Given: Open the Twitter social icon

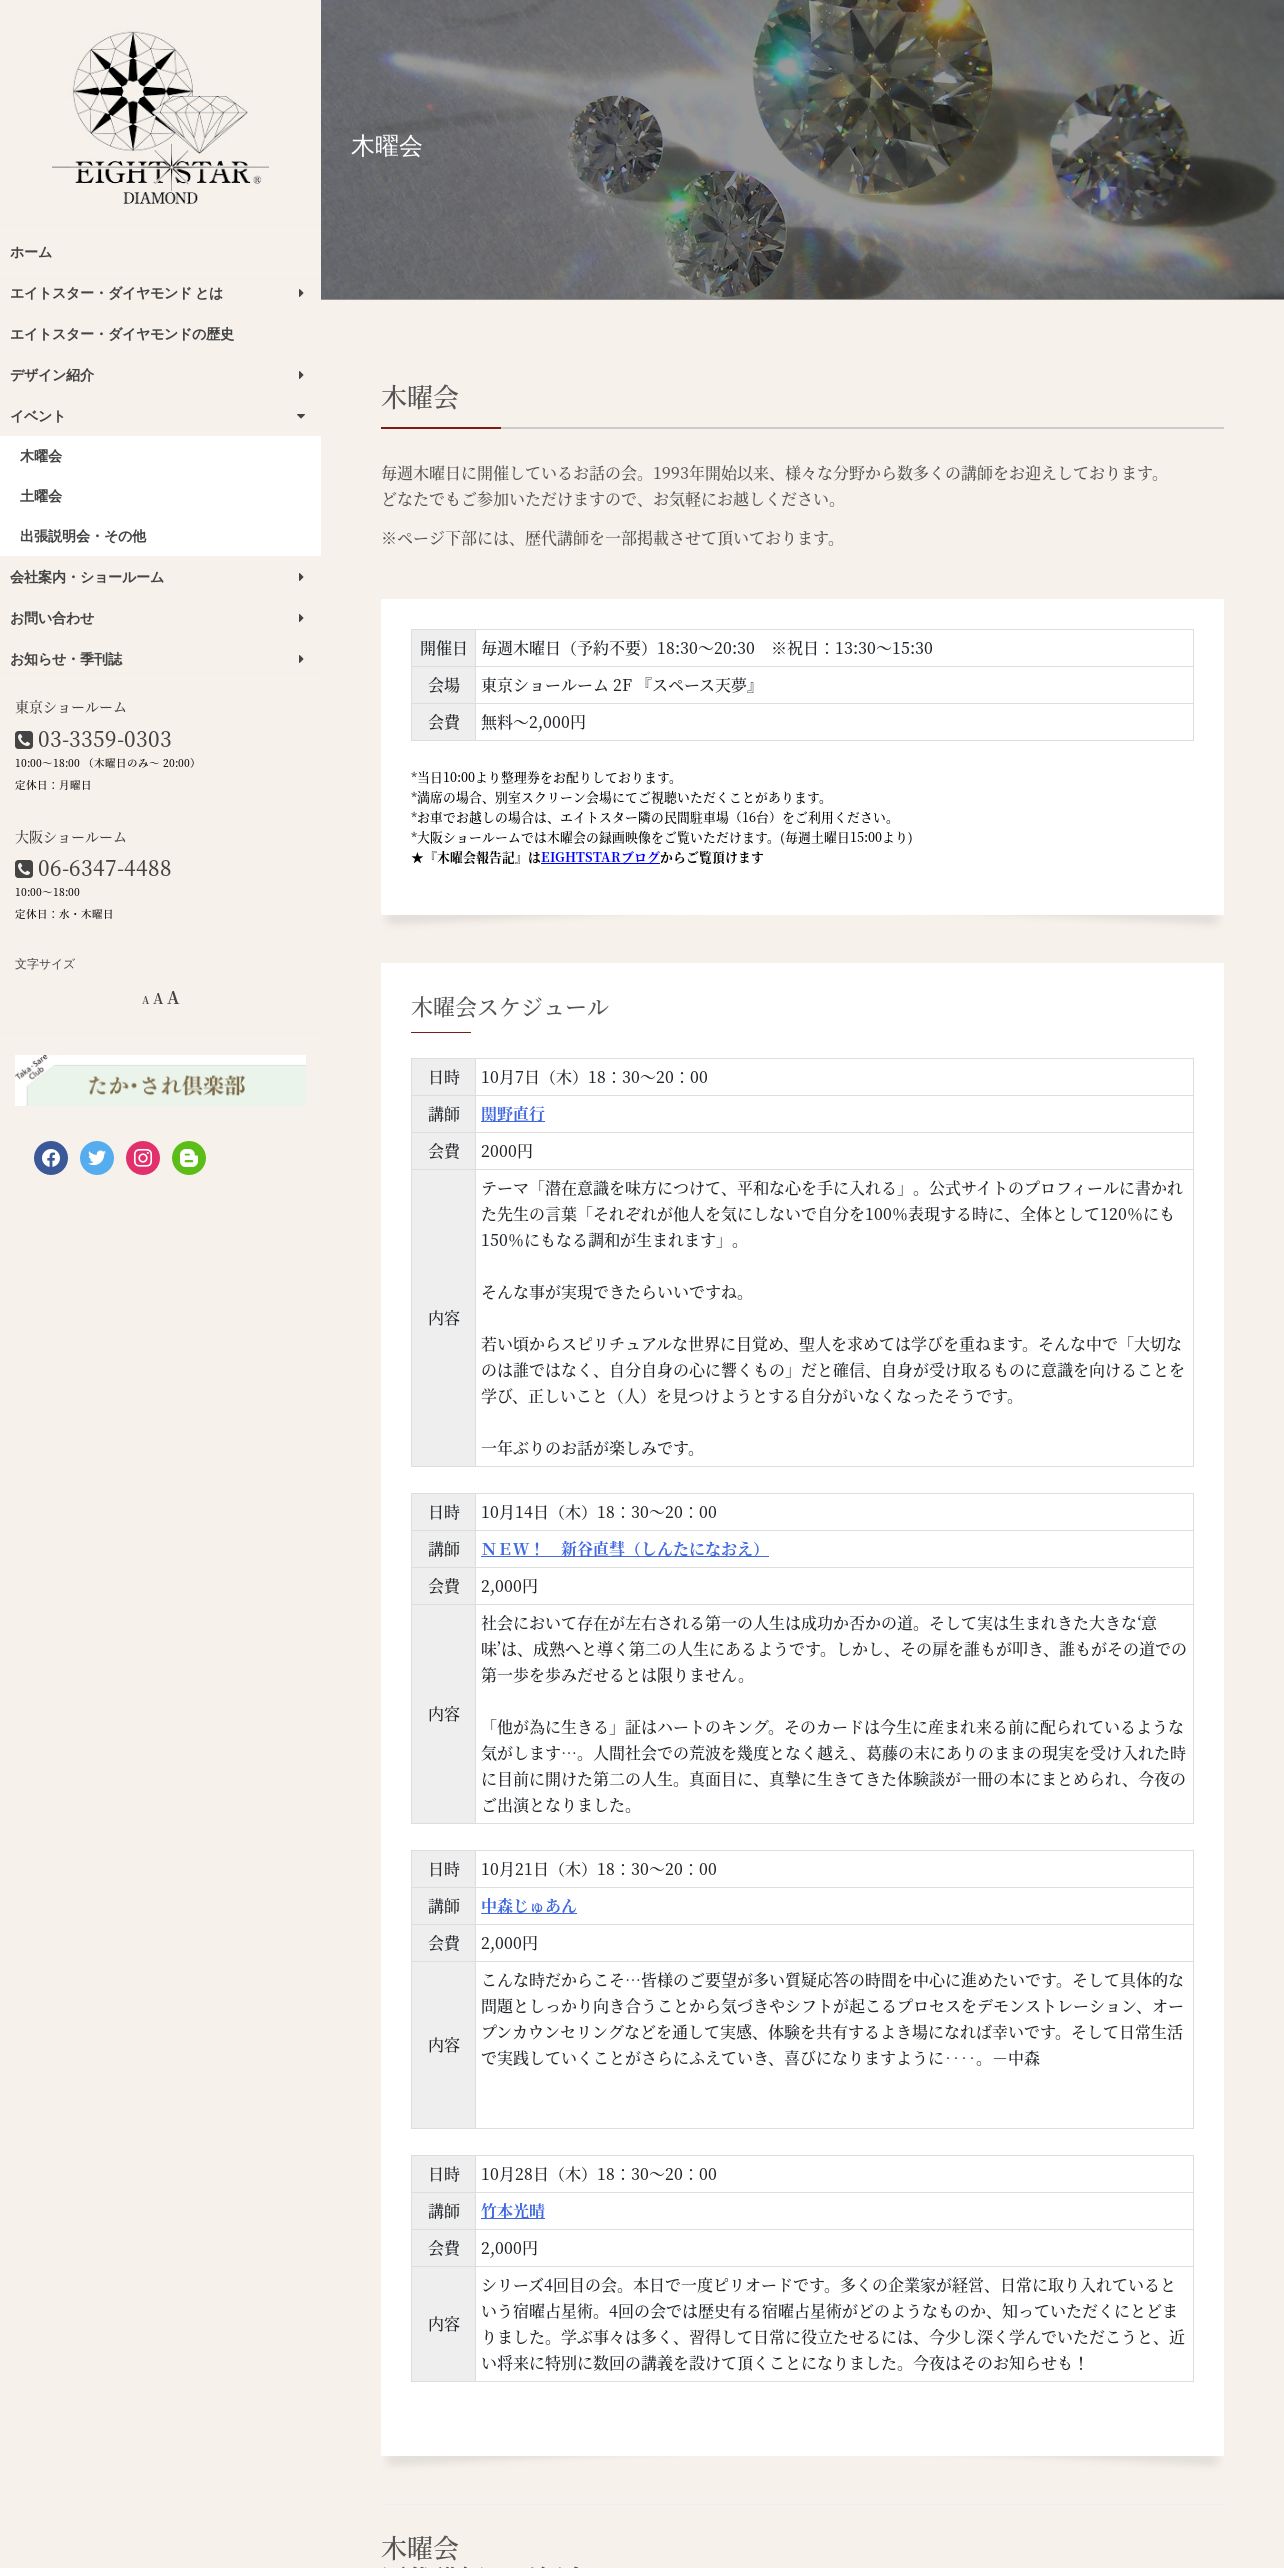Looking at the screenshot, I should (97, 1158).
